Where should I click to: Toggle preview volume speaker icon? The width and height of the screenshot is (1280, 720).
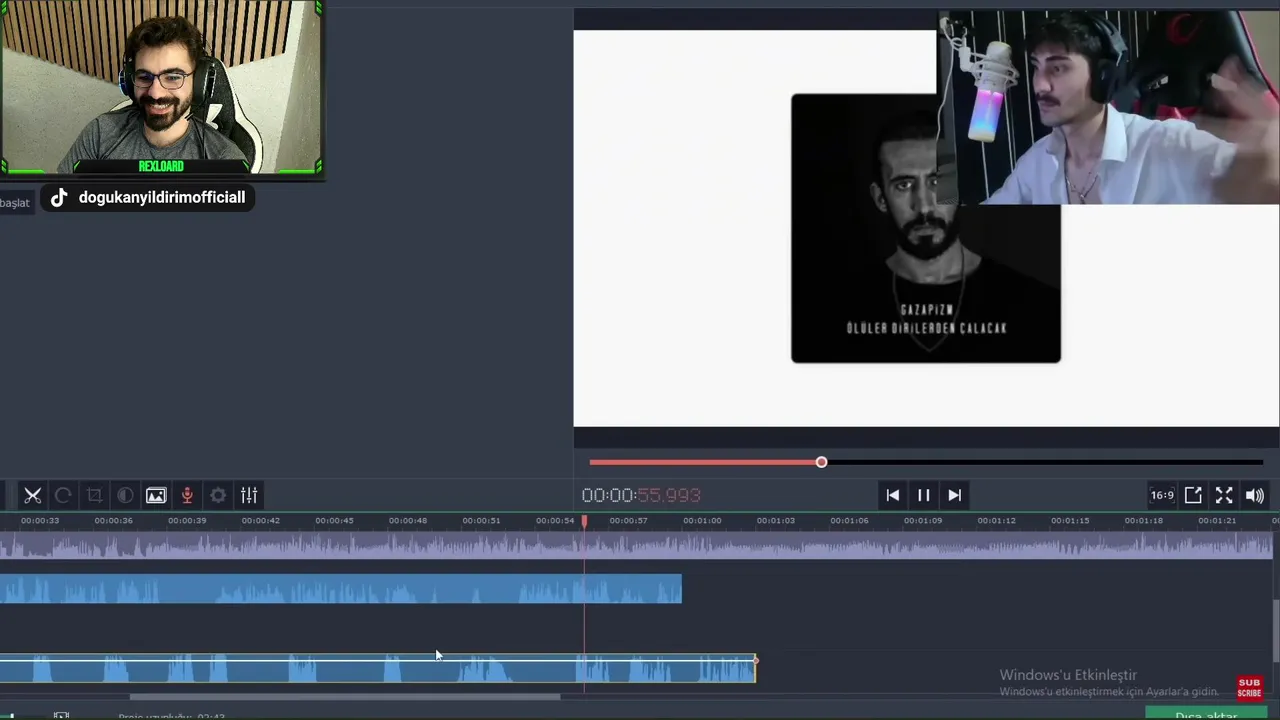(x=1255, y=495)
